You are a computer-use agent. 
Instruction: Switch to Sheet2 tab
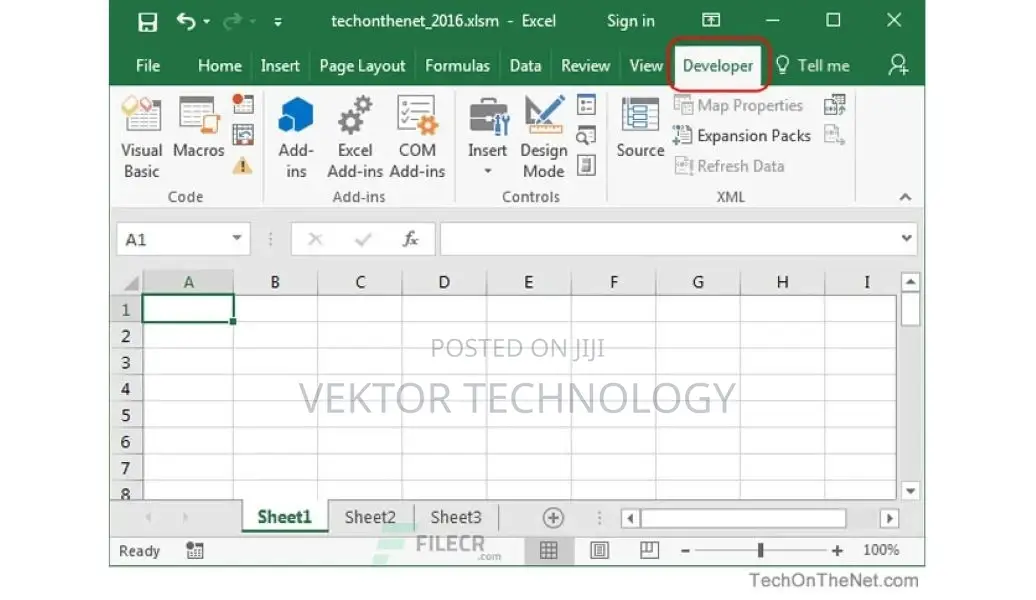point(370,517)
